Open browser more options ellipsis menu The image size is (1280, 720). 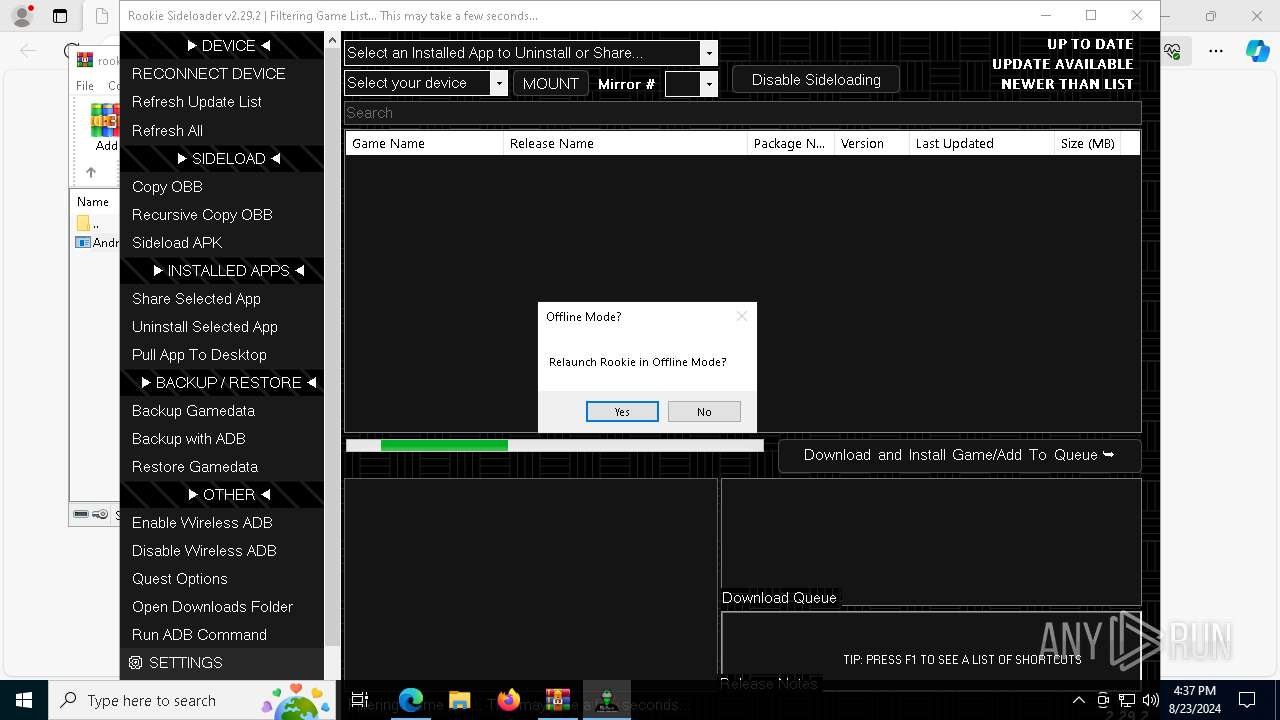(1216, 51)
